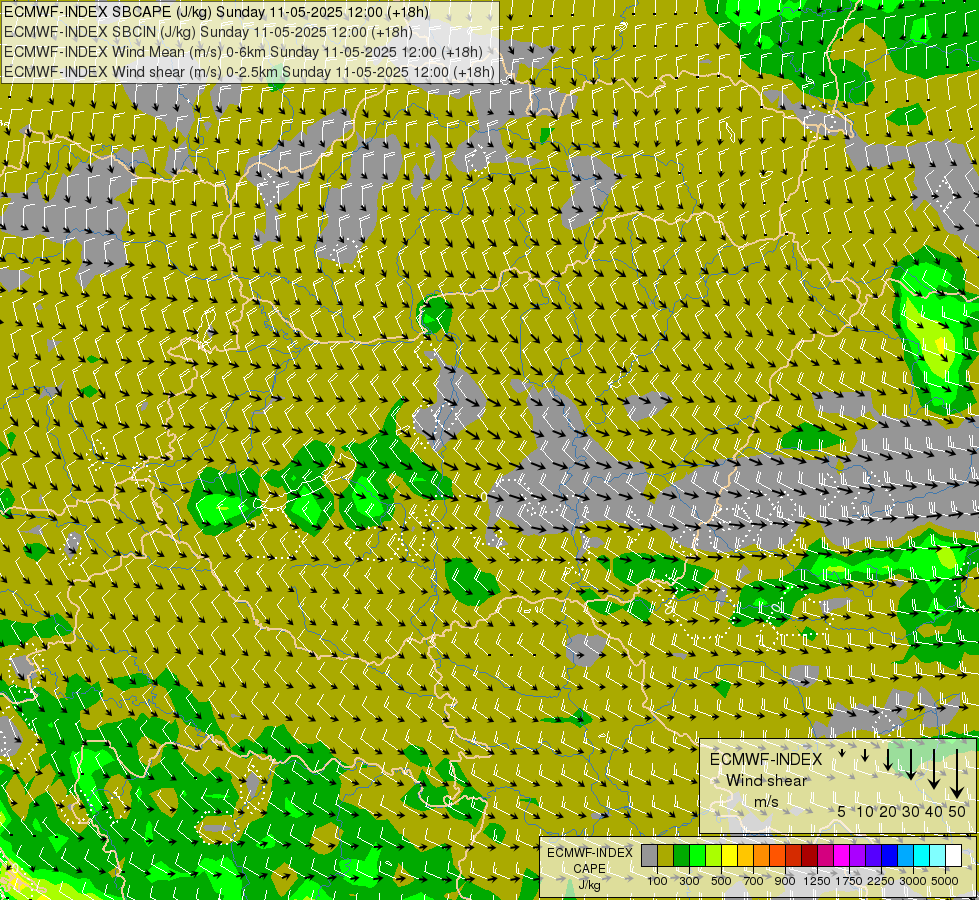Click the 5000 CAPE scale label
Viewport: 979px width, 900px height.
945,881
